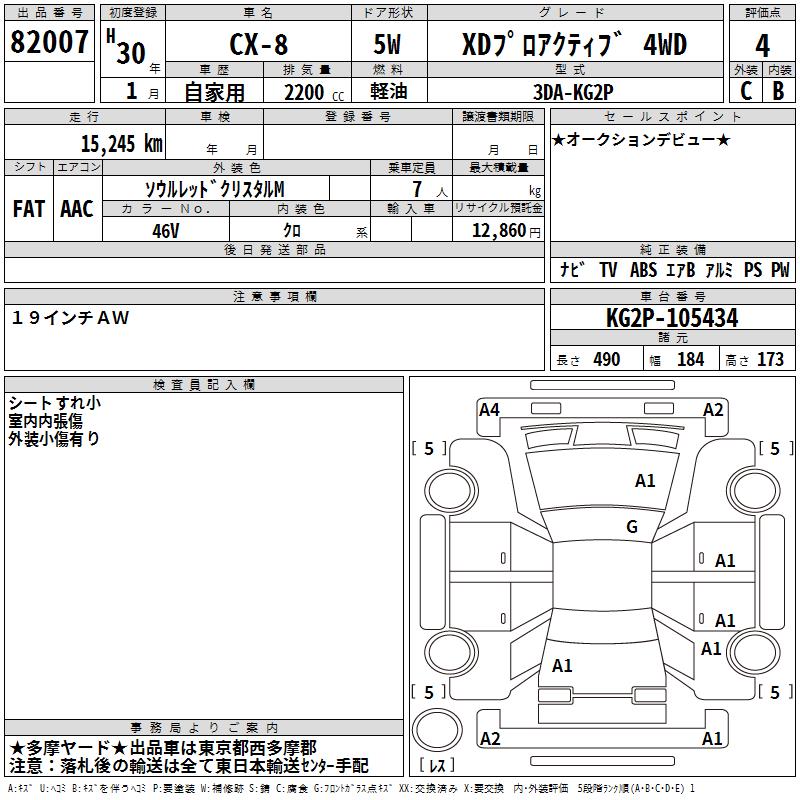Click the 注意：落札後の輸送 notice line

[x=188, y=765]
